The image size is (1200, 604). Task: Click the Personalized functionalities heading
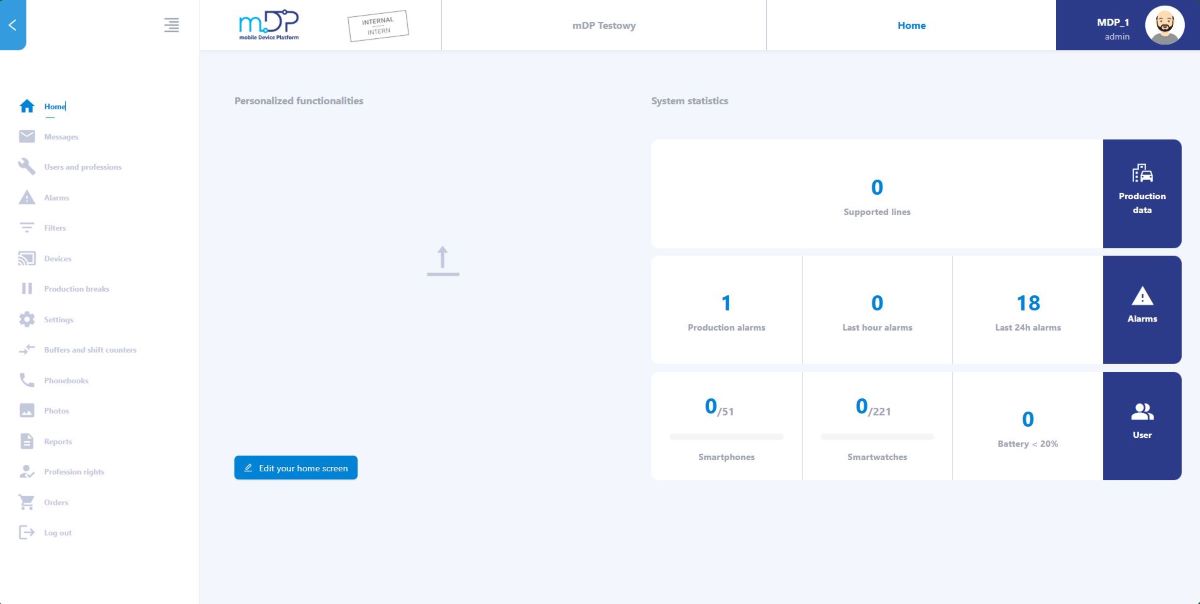(x=299, y=101)
